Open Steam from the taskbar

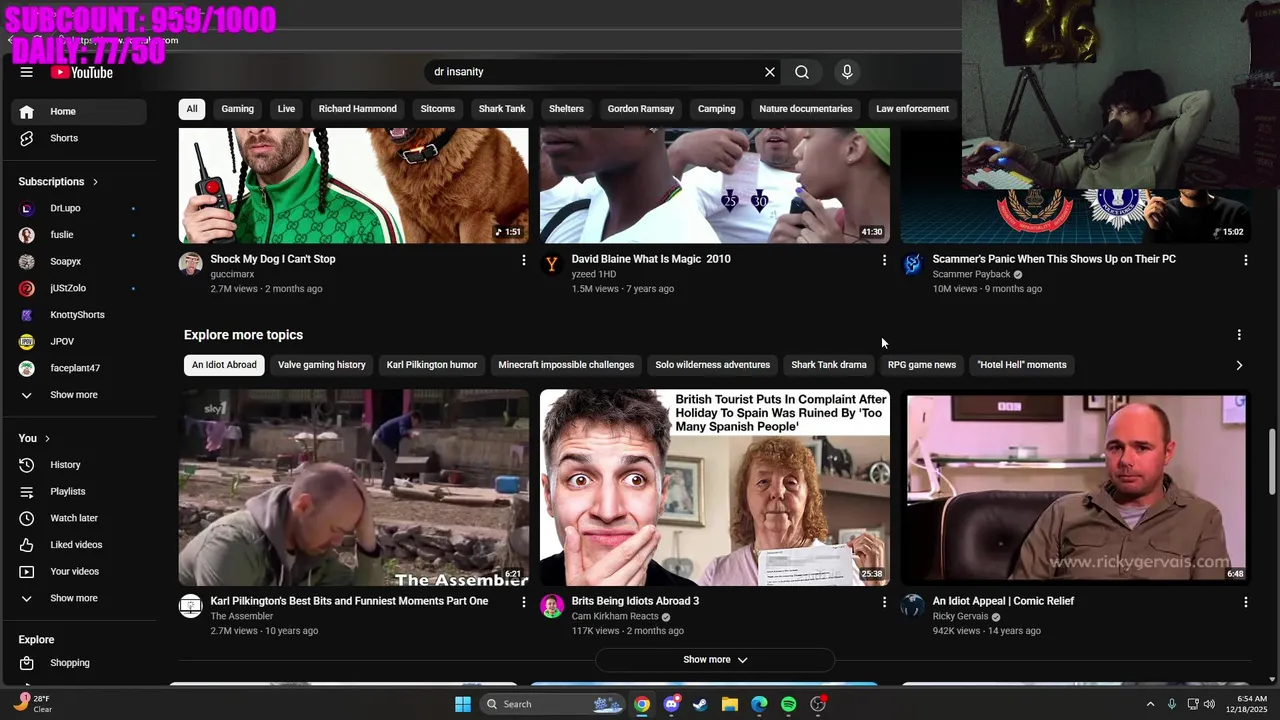click(700, 704)
